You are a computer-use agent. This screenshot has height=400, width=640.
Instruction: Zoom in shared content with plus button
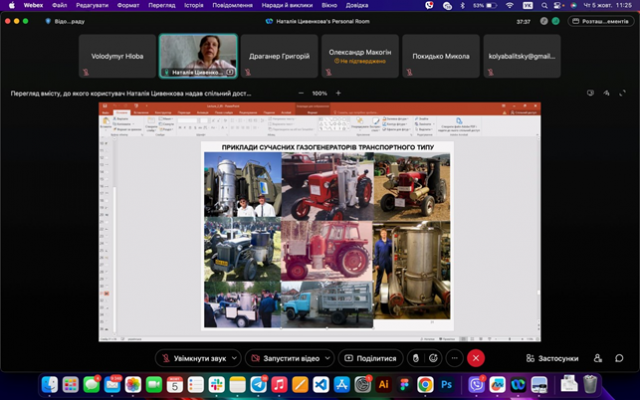tap(338, 93)
